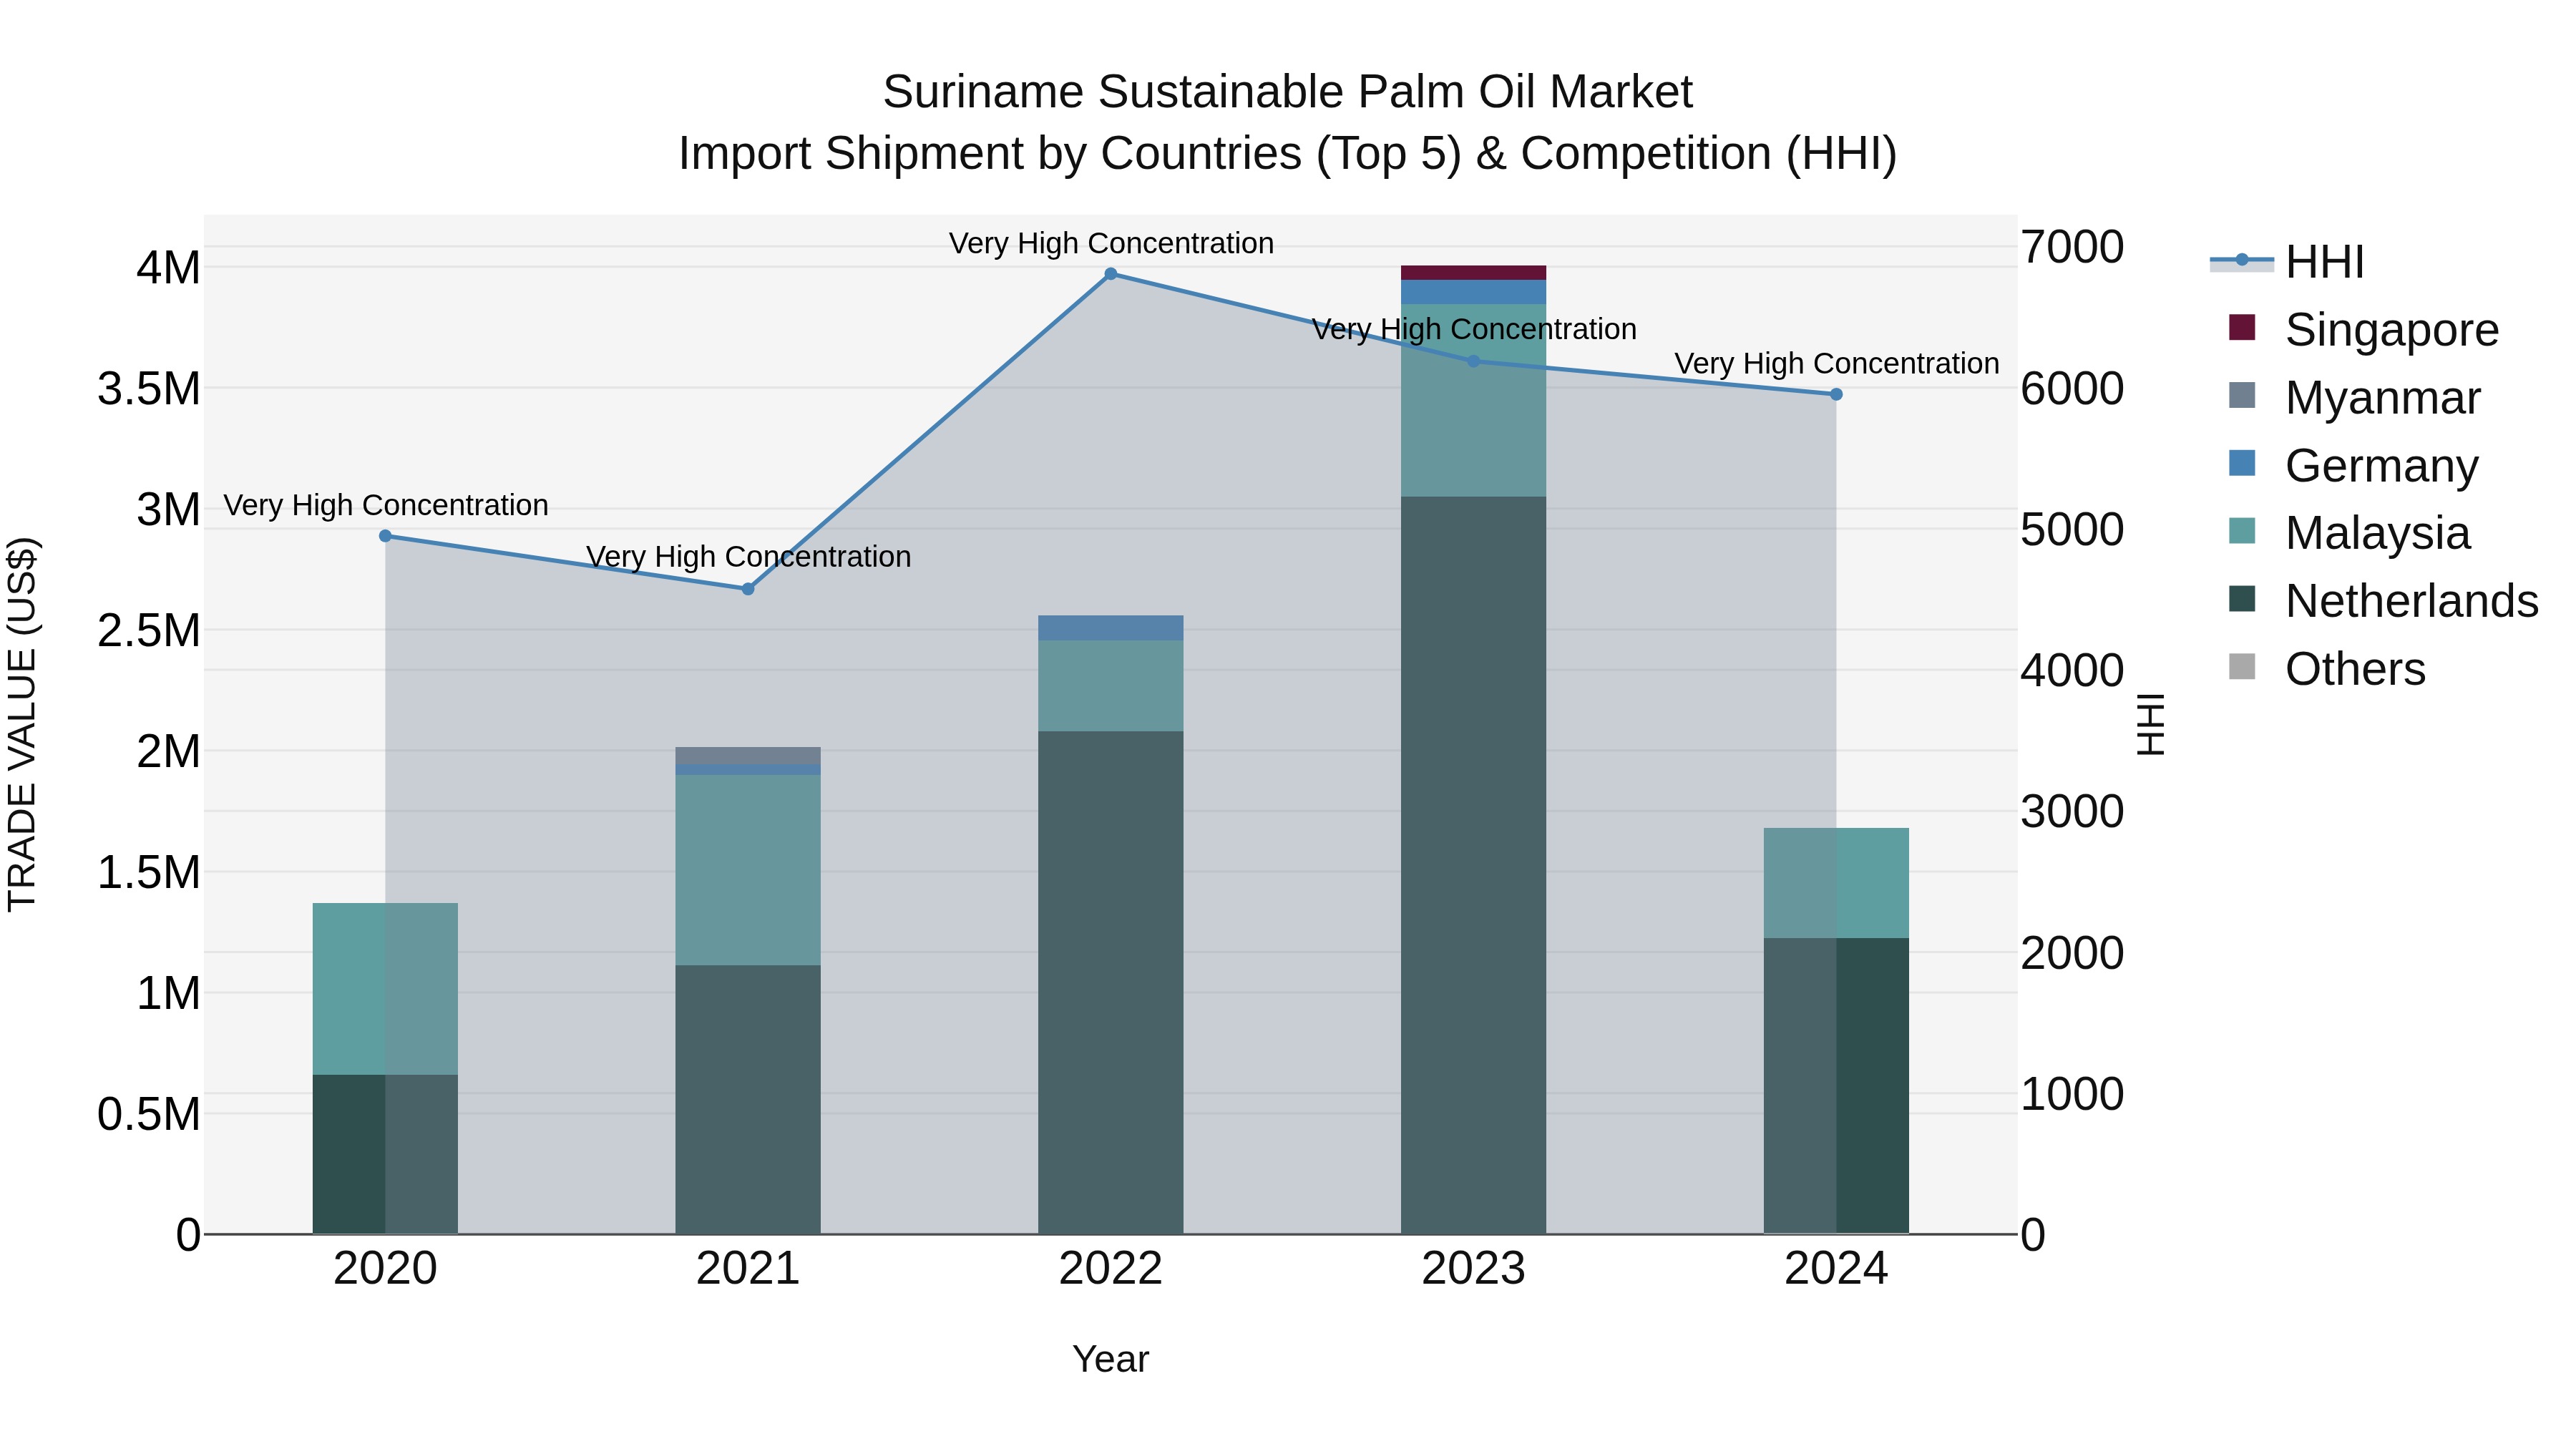
Task: Click the Singapore maroon legend swatch
Action: click(2242, 327)
